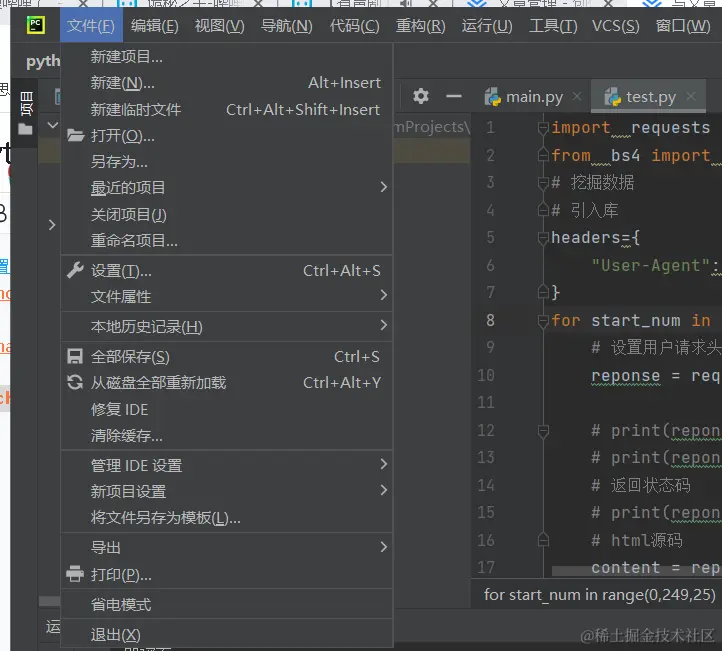Click the "User-Agent" string on line 6

651,265
